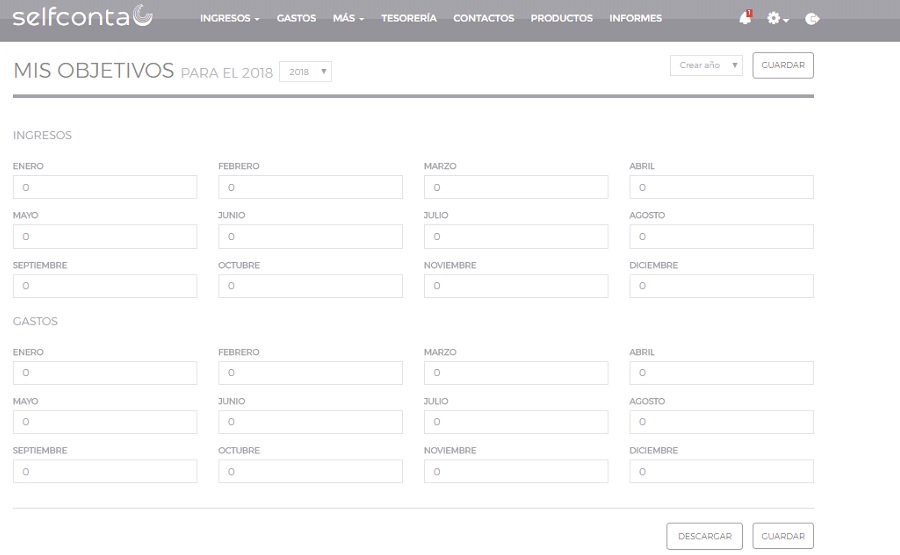This screenshot has width=900, height=555.
Task: Open the Crear año dropdown
Action: [x=706, y=65]
